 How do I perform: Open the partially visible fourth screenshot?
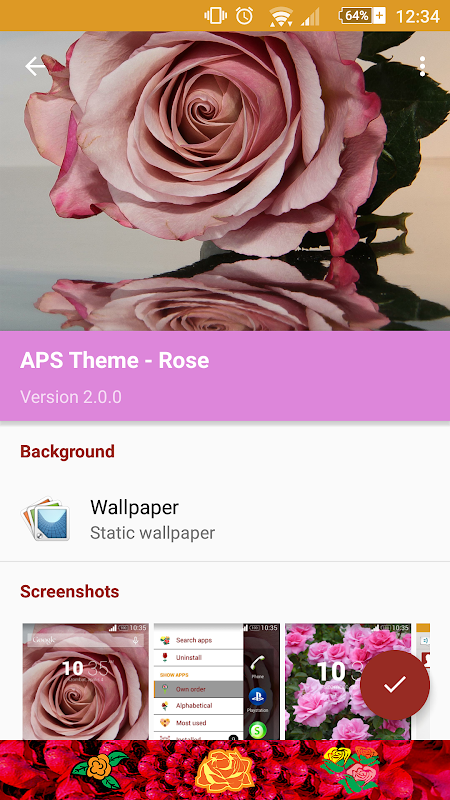(x=423, y=681)
